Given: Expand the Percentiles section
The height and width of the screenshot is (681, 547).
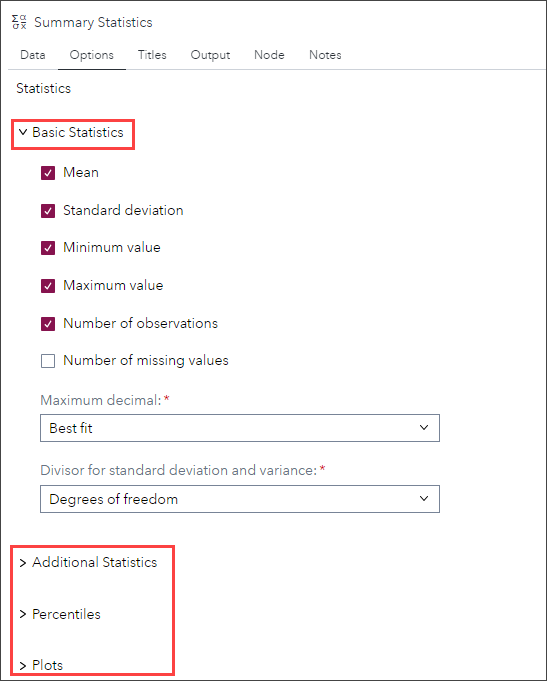Looking at the screenshot, I should (x=60, y=614).
